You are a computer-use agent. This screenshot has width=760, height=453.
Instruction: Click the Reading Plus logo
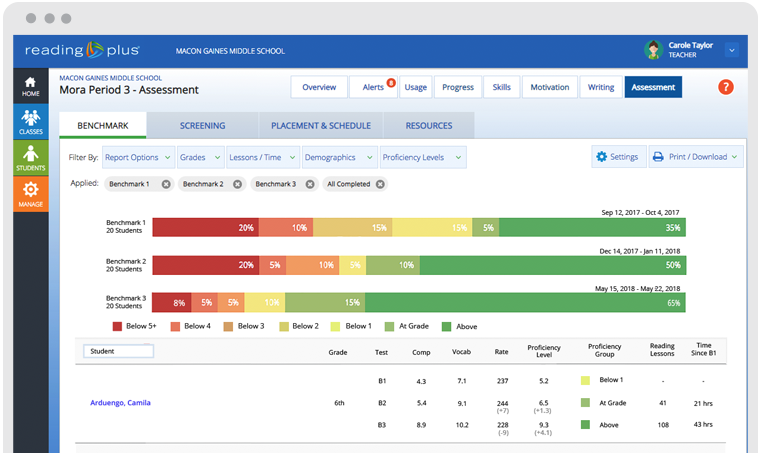[82, 50]
